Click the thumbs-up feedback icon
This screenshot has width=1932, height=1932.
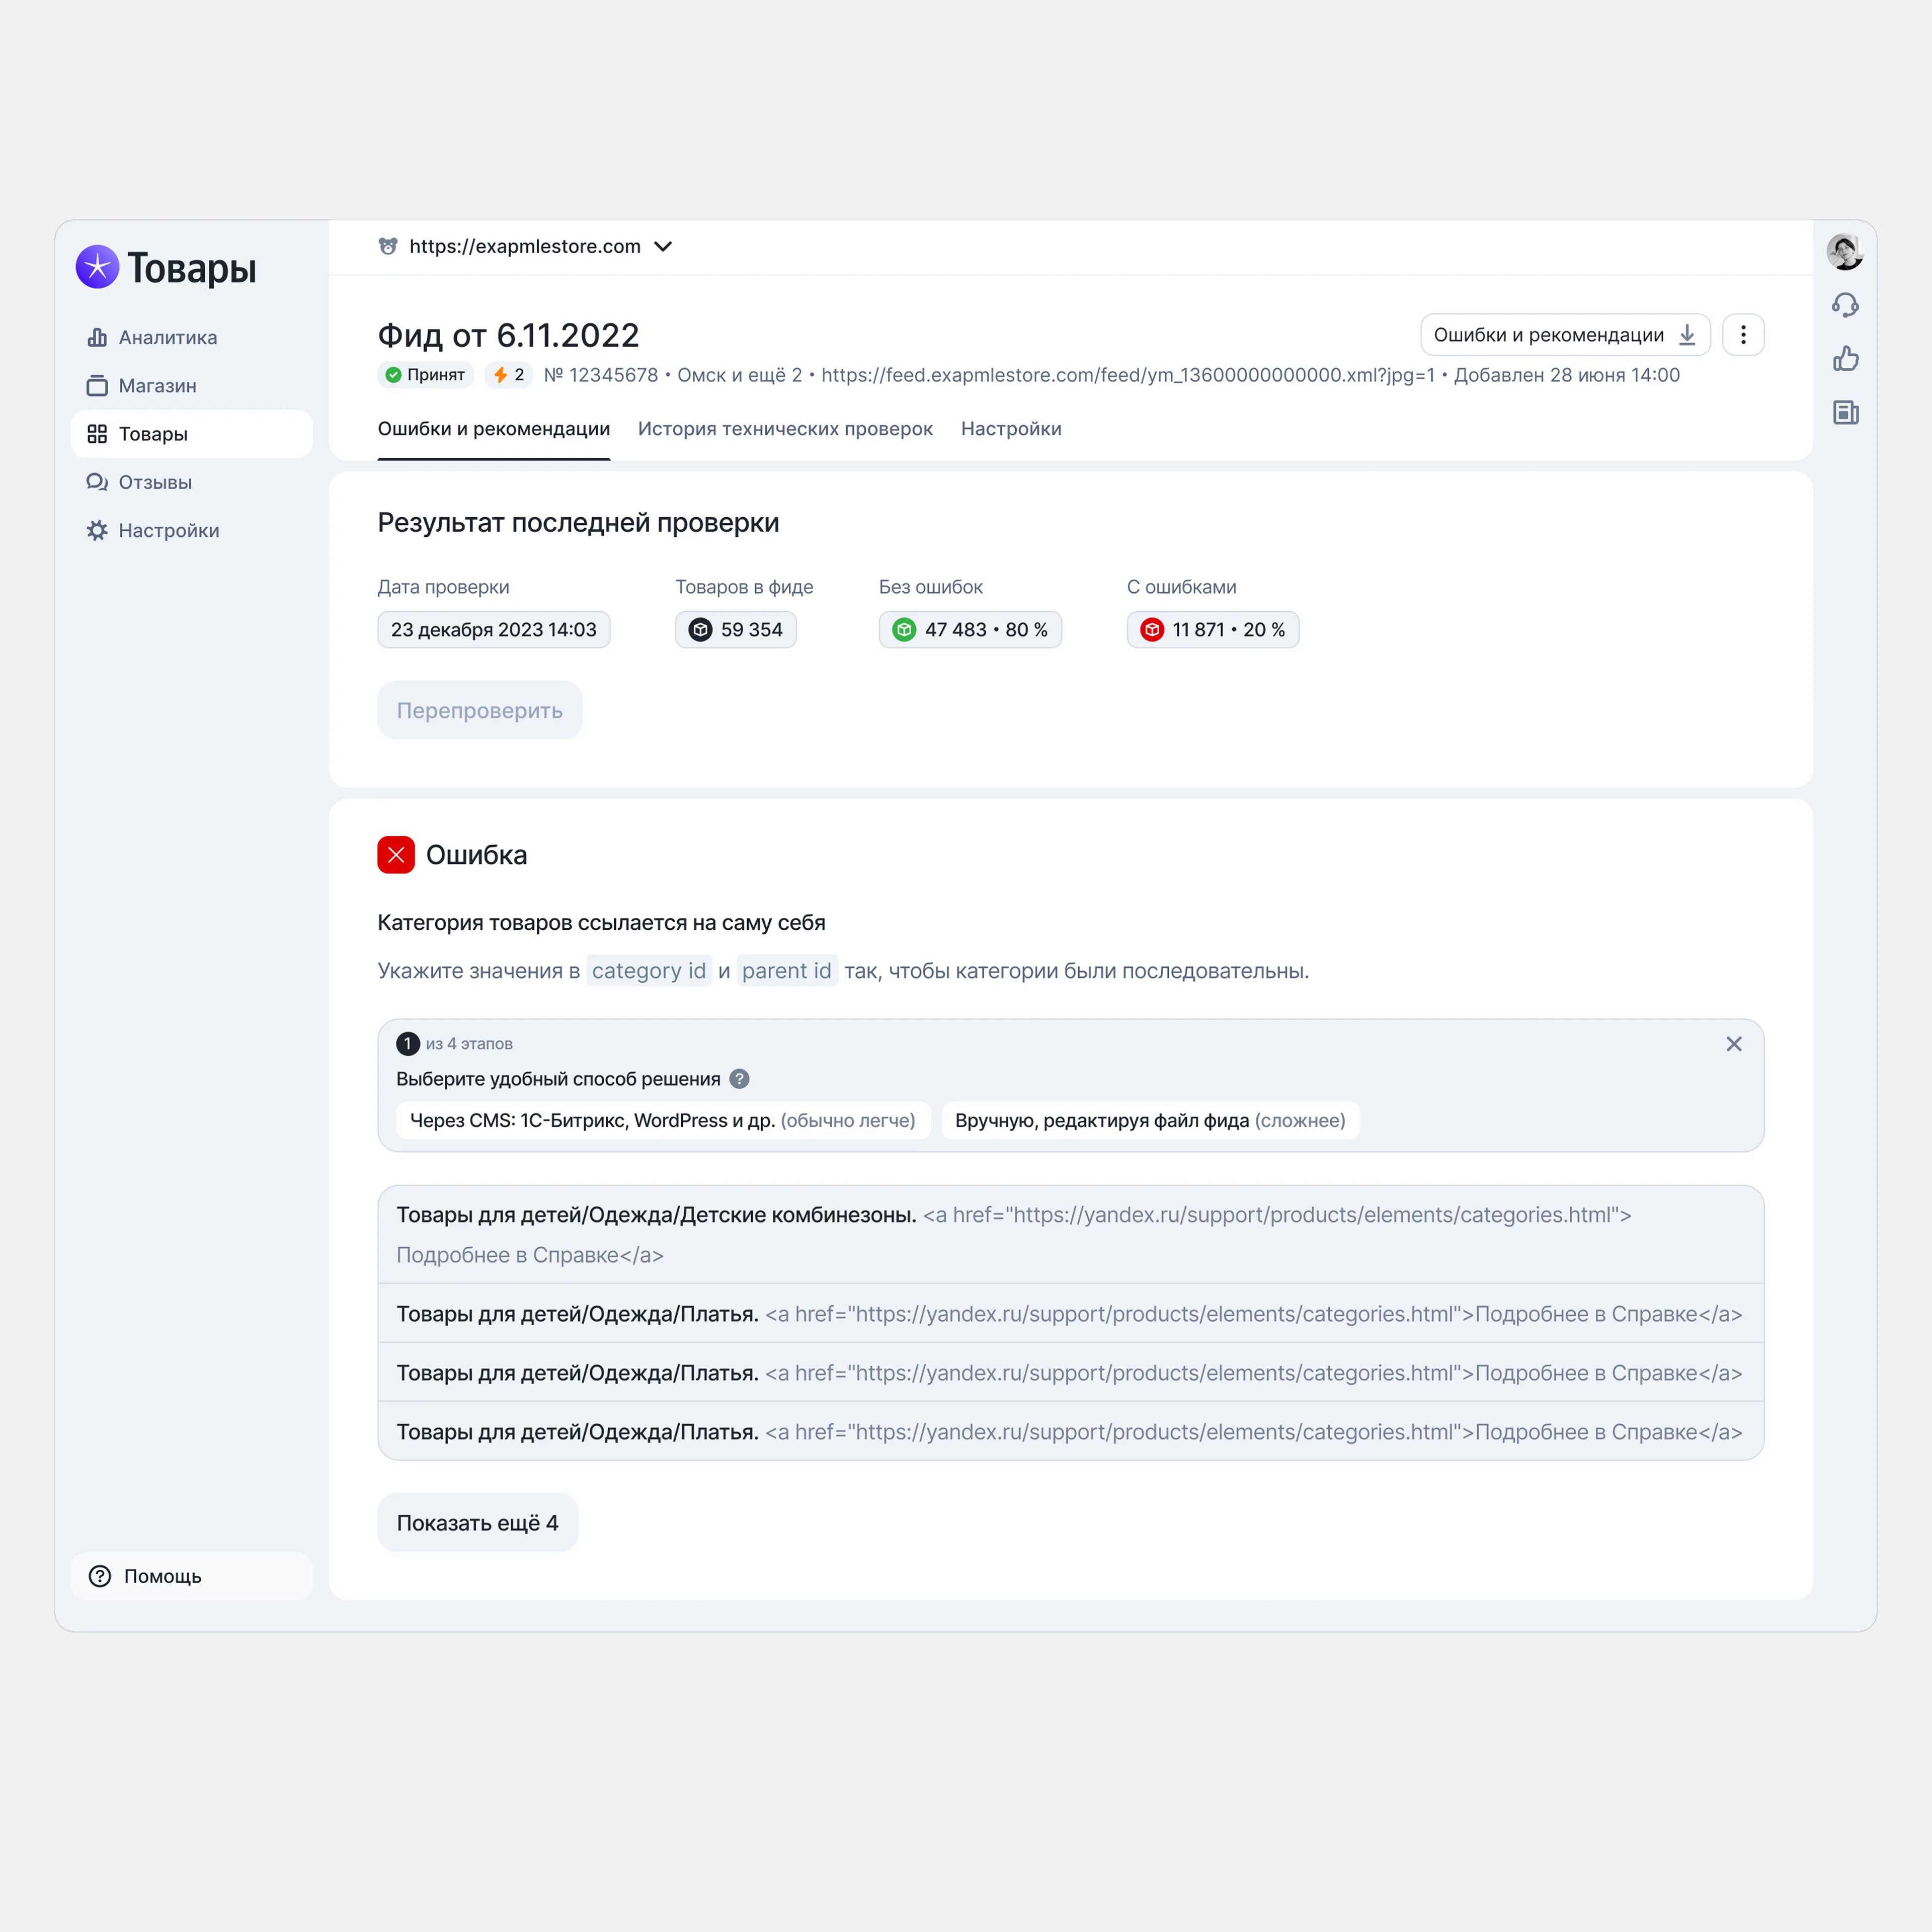[x=1845, y=359]
